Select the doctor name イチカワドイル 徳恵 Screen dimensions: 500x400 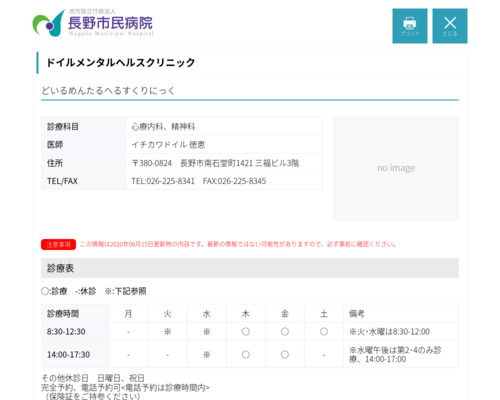168,145
